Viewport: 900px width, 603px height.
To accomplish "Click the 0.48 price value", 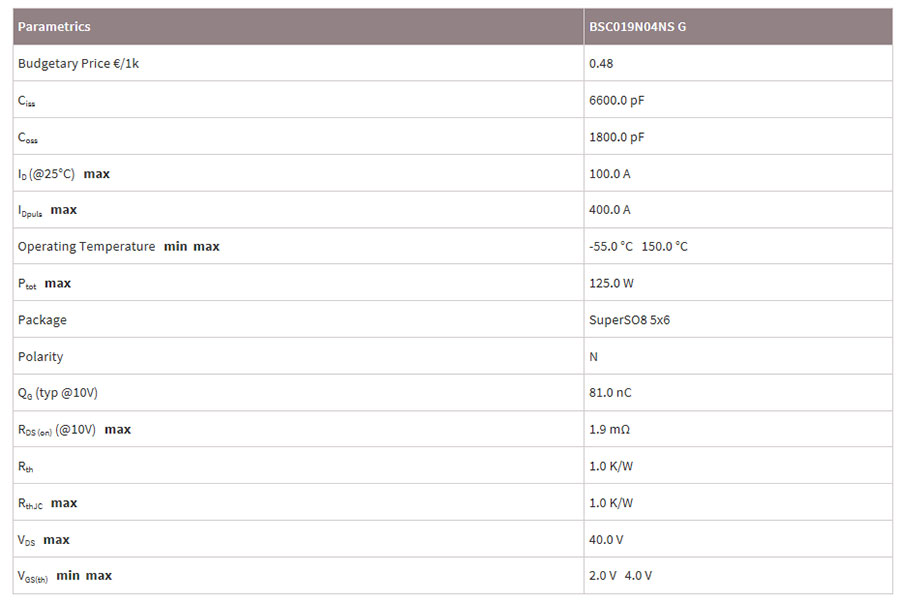I will 601,64.
